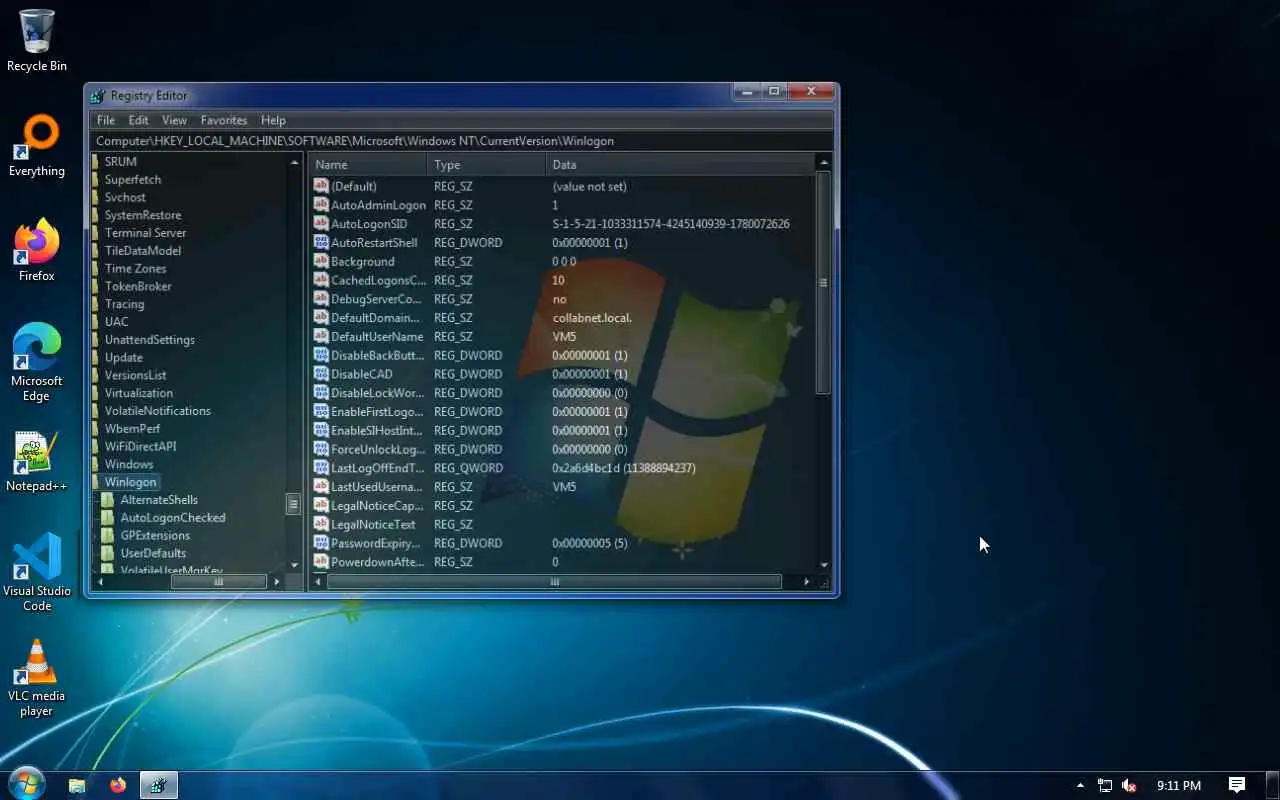Click the network tray icon

click(1105, 785)
